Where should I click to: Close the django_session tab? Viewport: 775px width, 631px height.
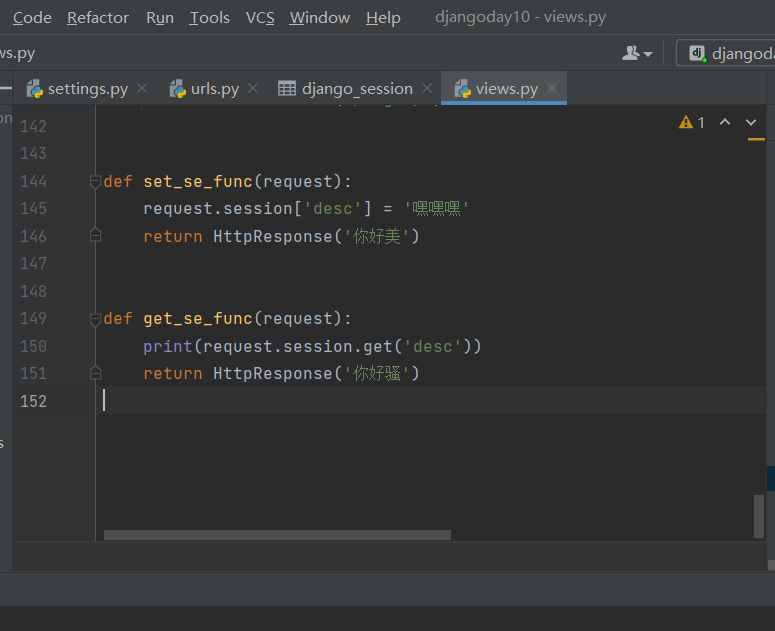tap(427, 88)
